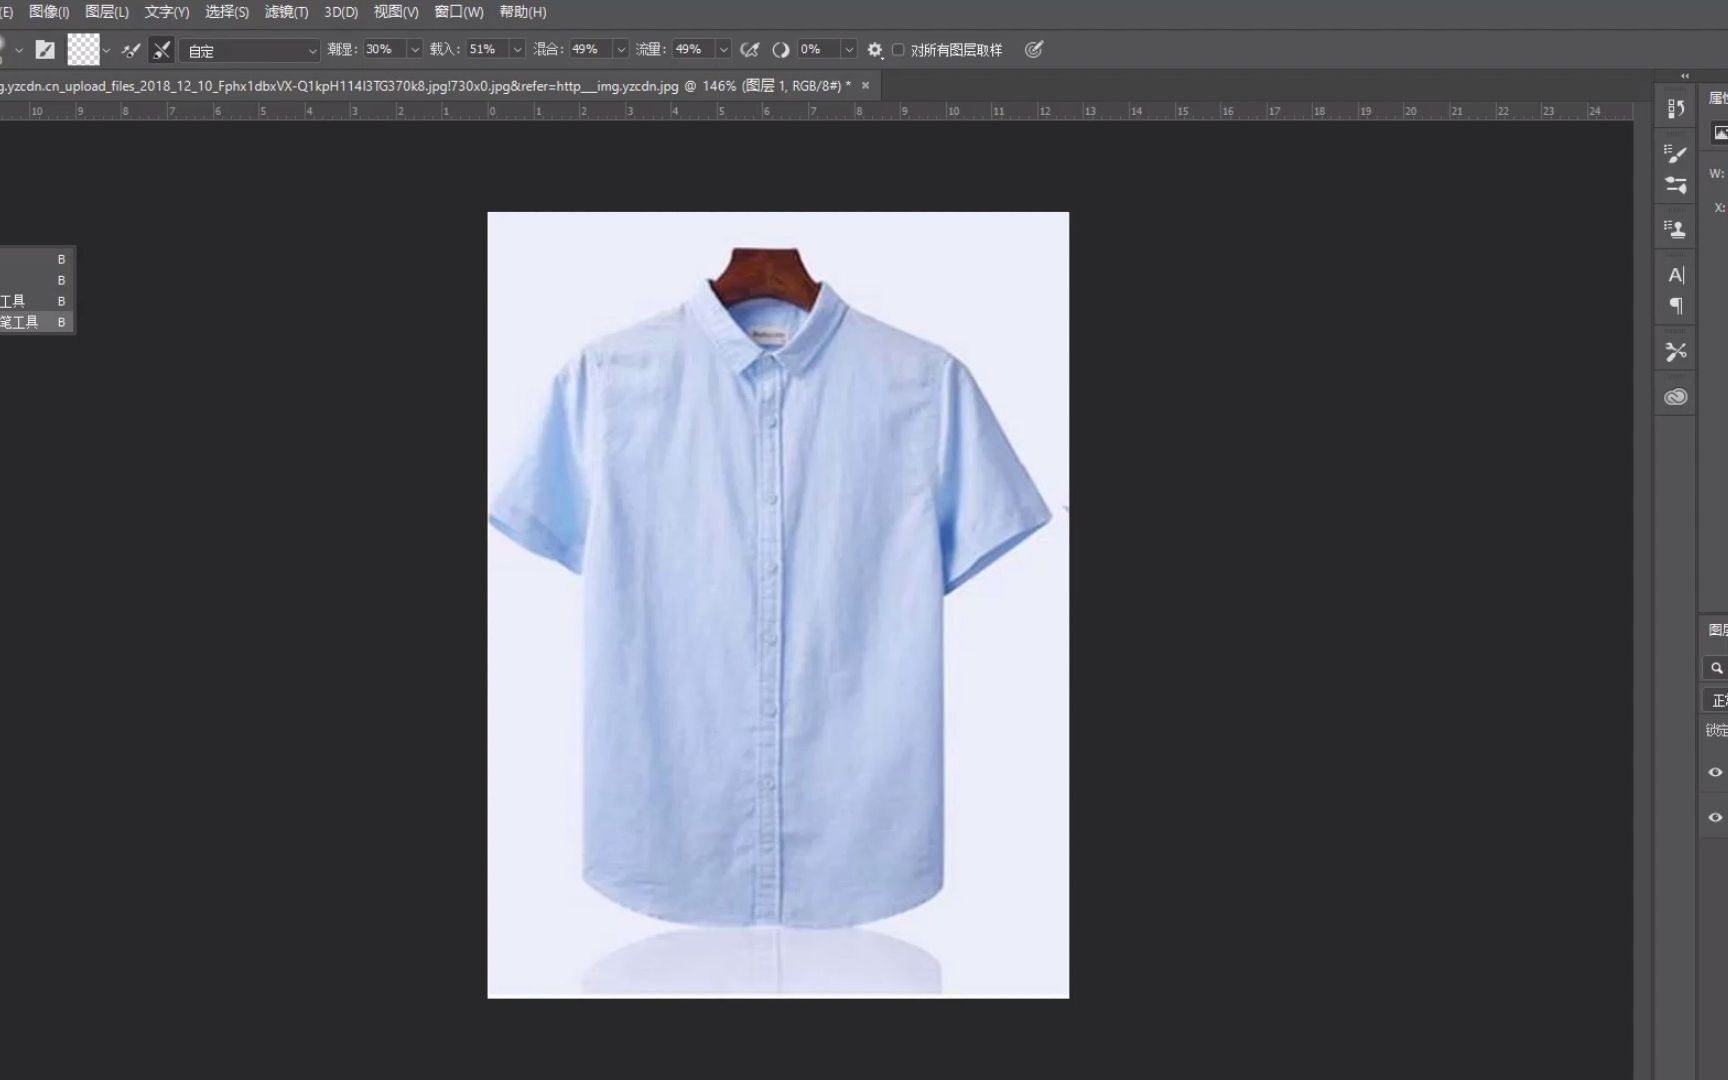The width and height of the screenshot is (1728, 1080).
Task: Expand the 混合 percentage dropdown
Action: pyautogui.click(x=620, y=48)
